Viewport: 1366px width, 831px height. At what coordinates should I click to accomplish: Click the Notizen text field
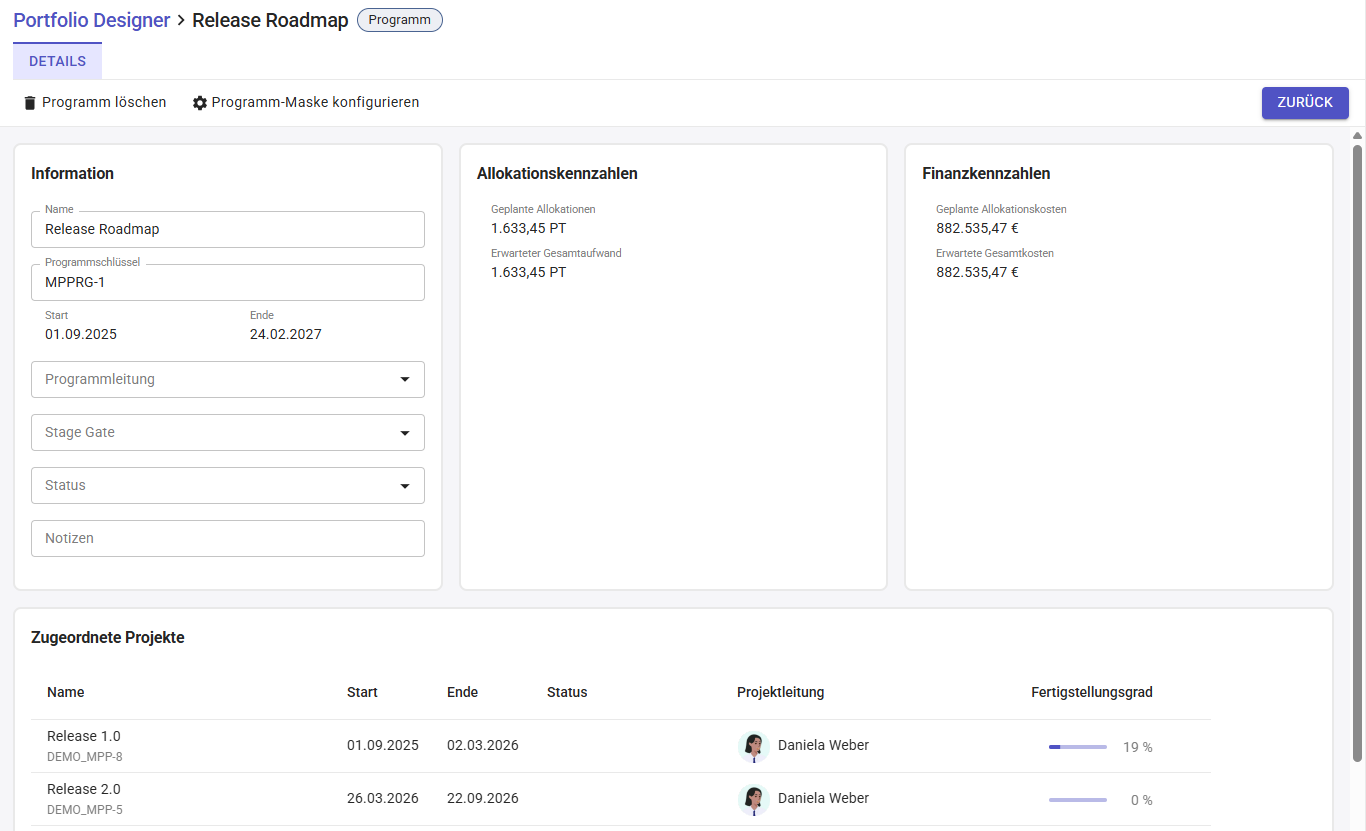point(228,538)
